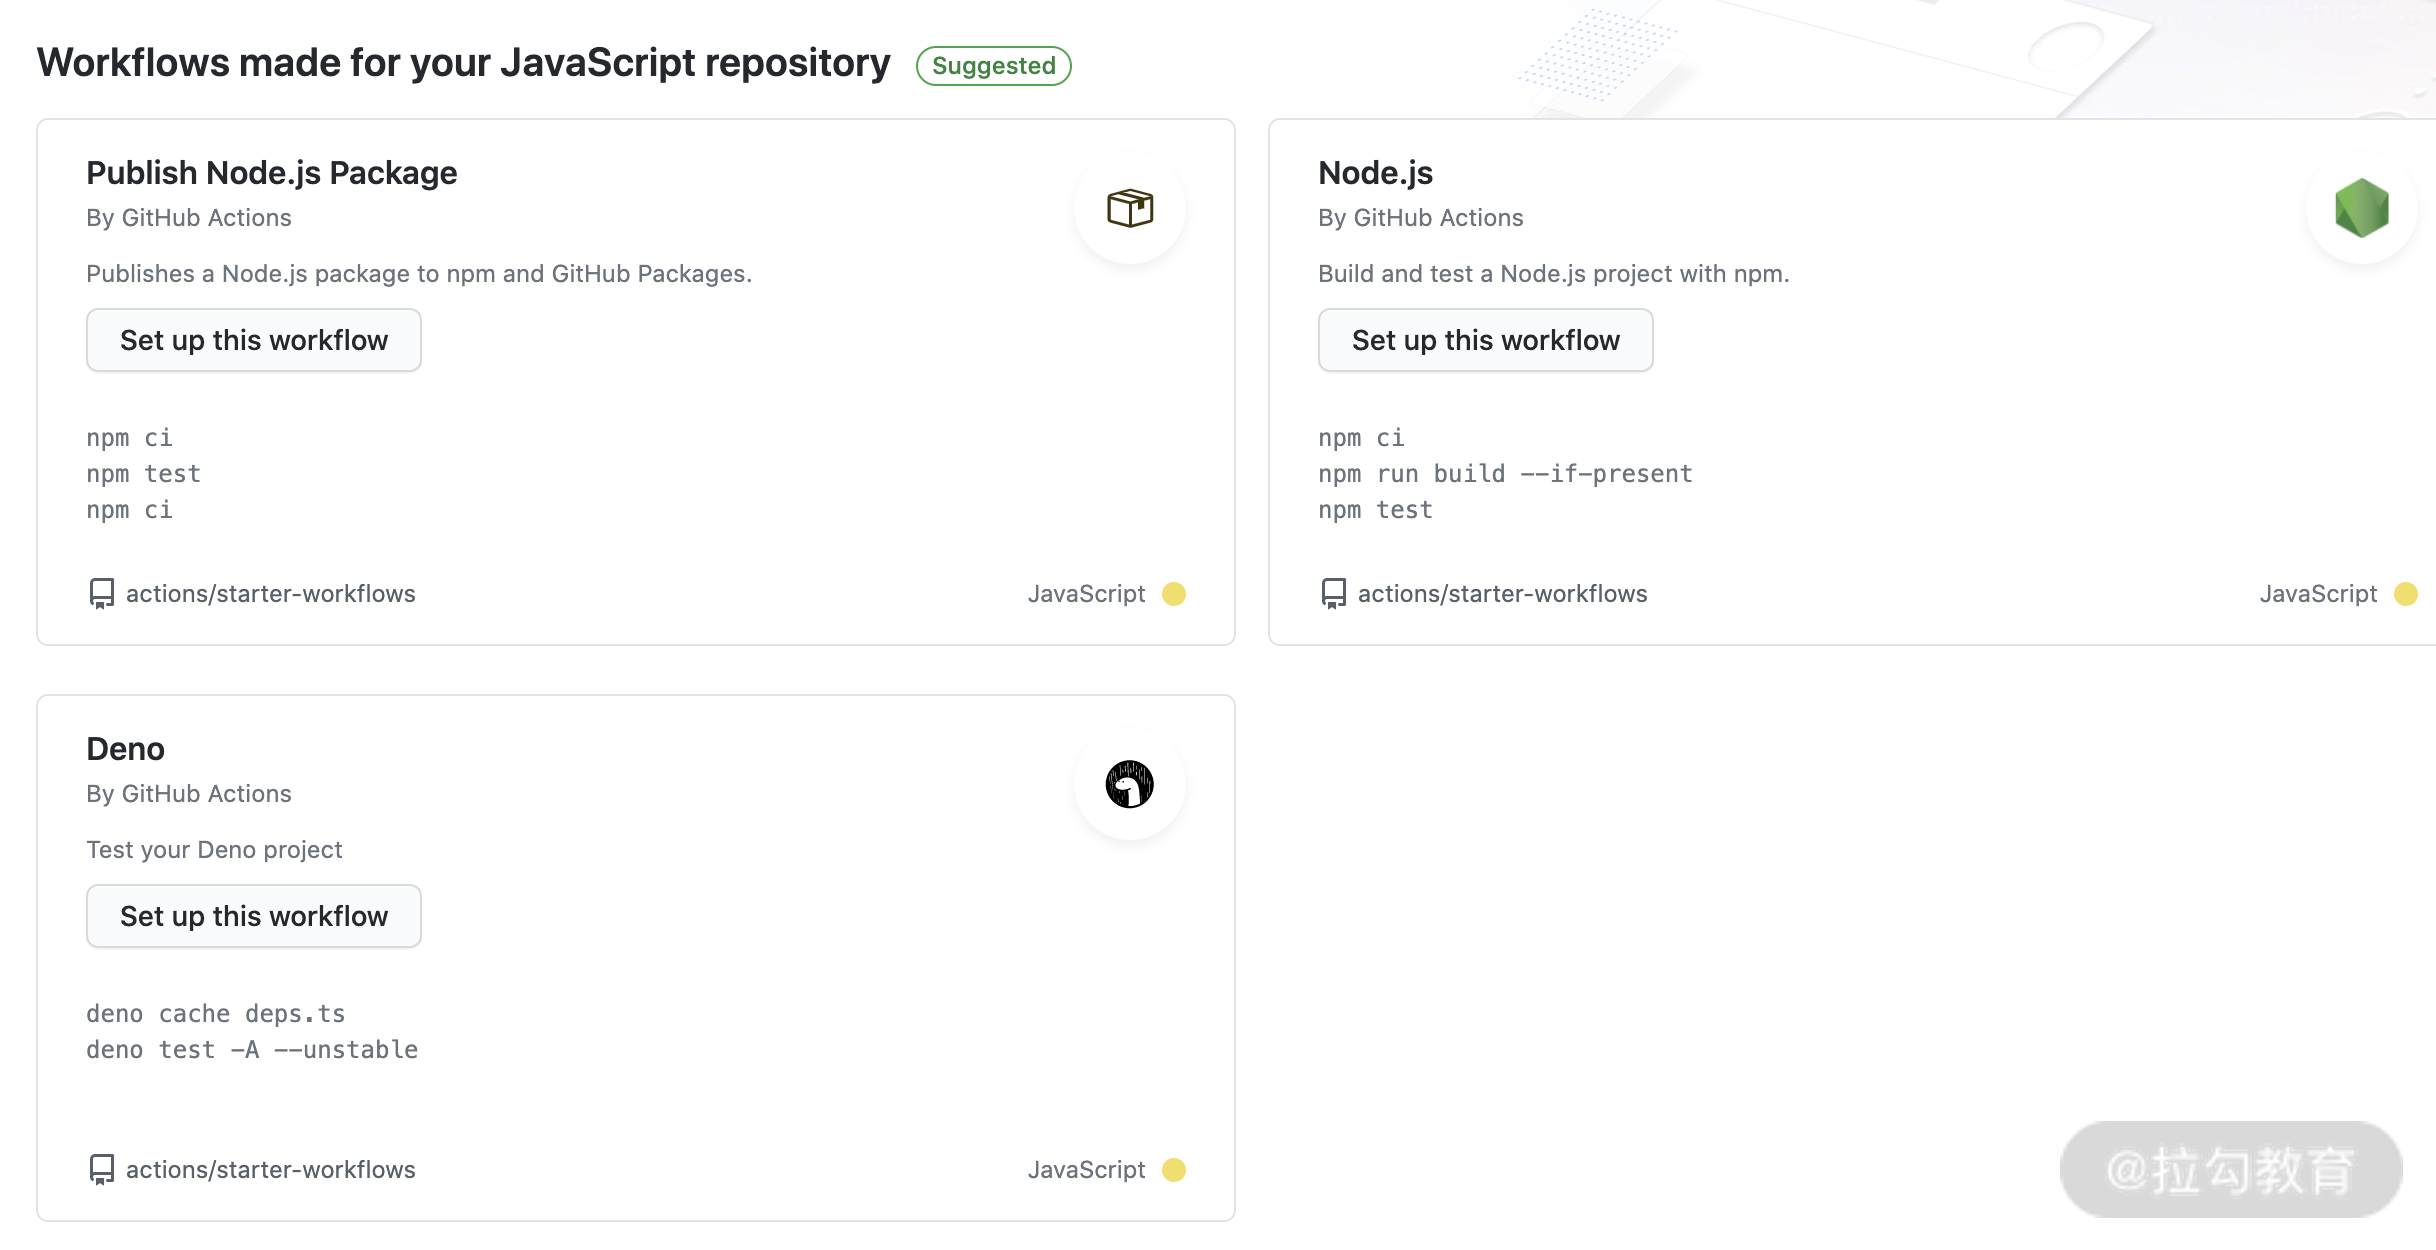Click yellow JavaScript dot in Deno card
The height and width of the screenshot is (1250, 2436).
point(1174,1170)
